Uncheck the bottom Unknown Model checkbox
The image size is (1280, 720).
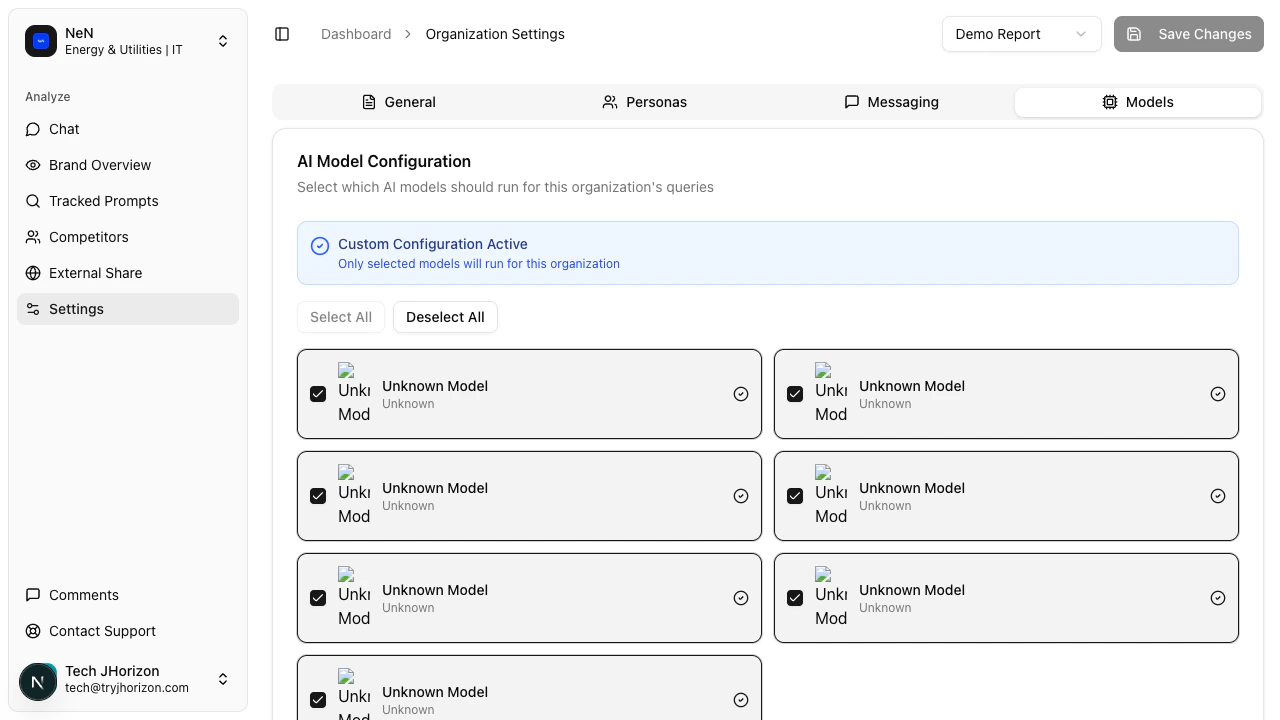tap(318, 700)
